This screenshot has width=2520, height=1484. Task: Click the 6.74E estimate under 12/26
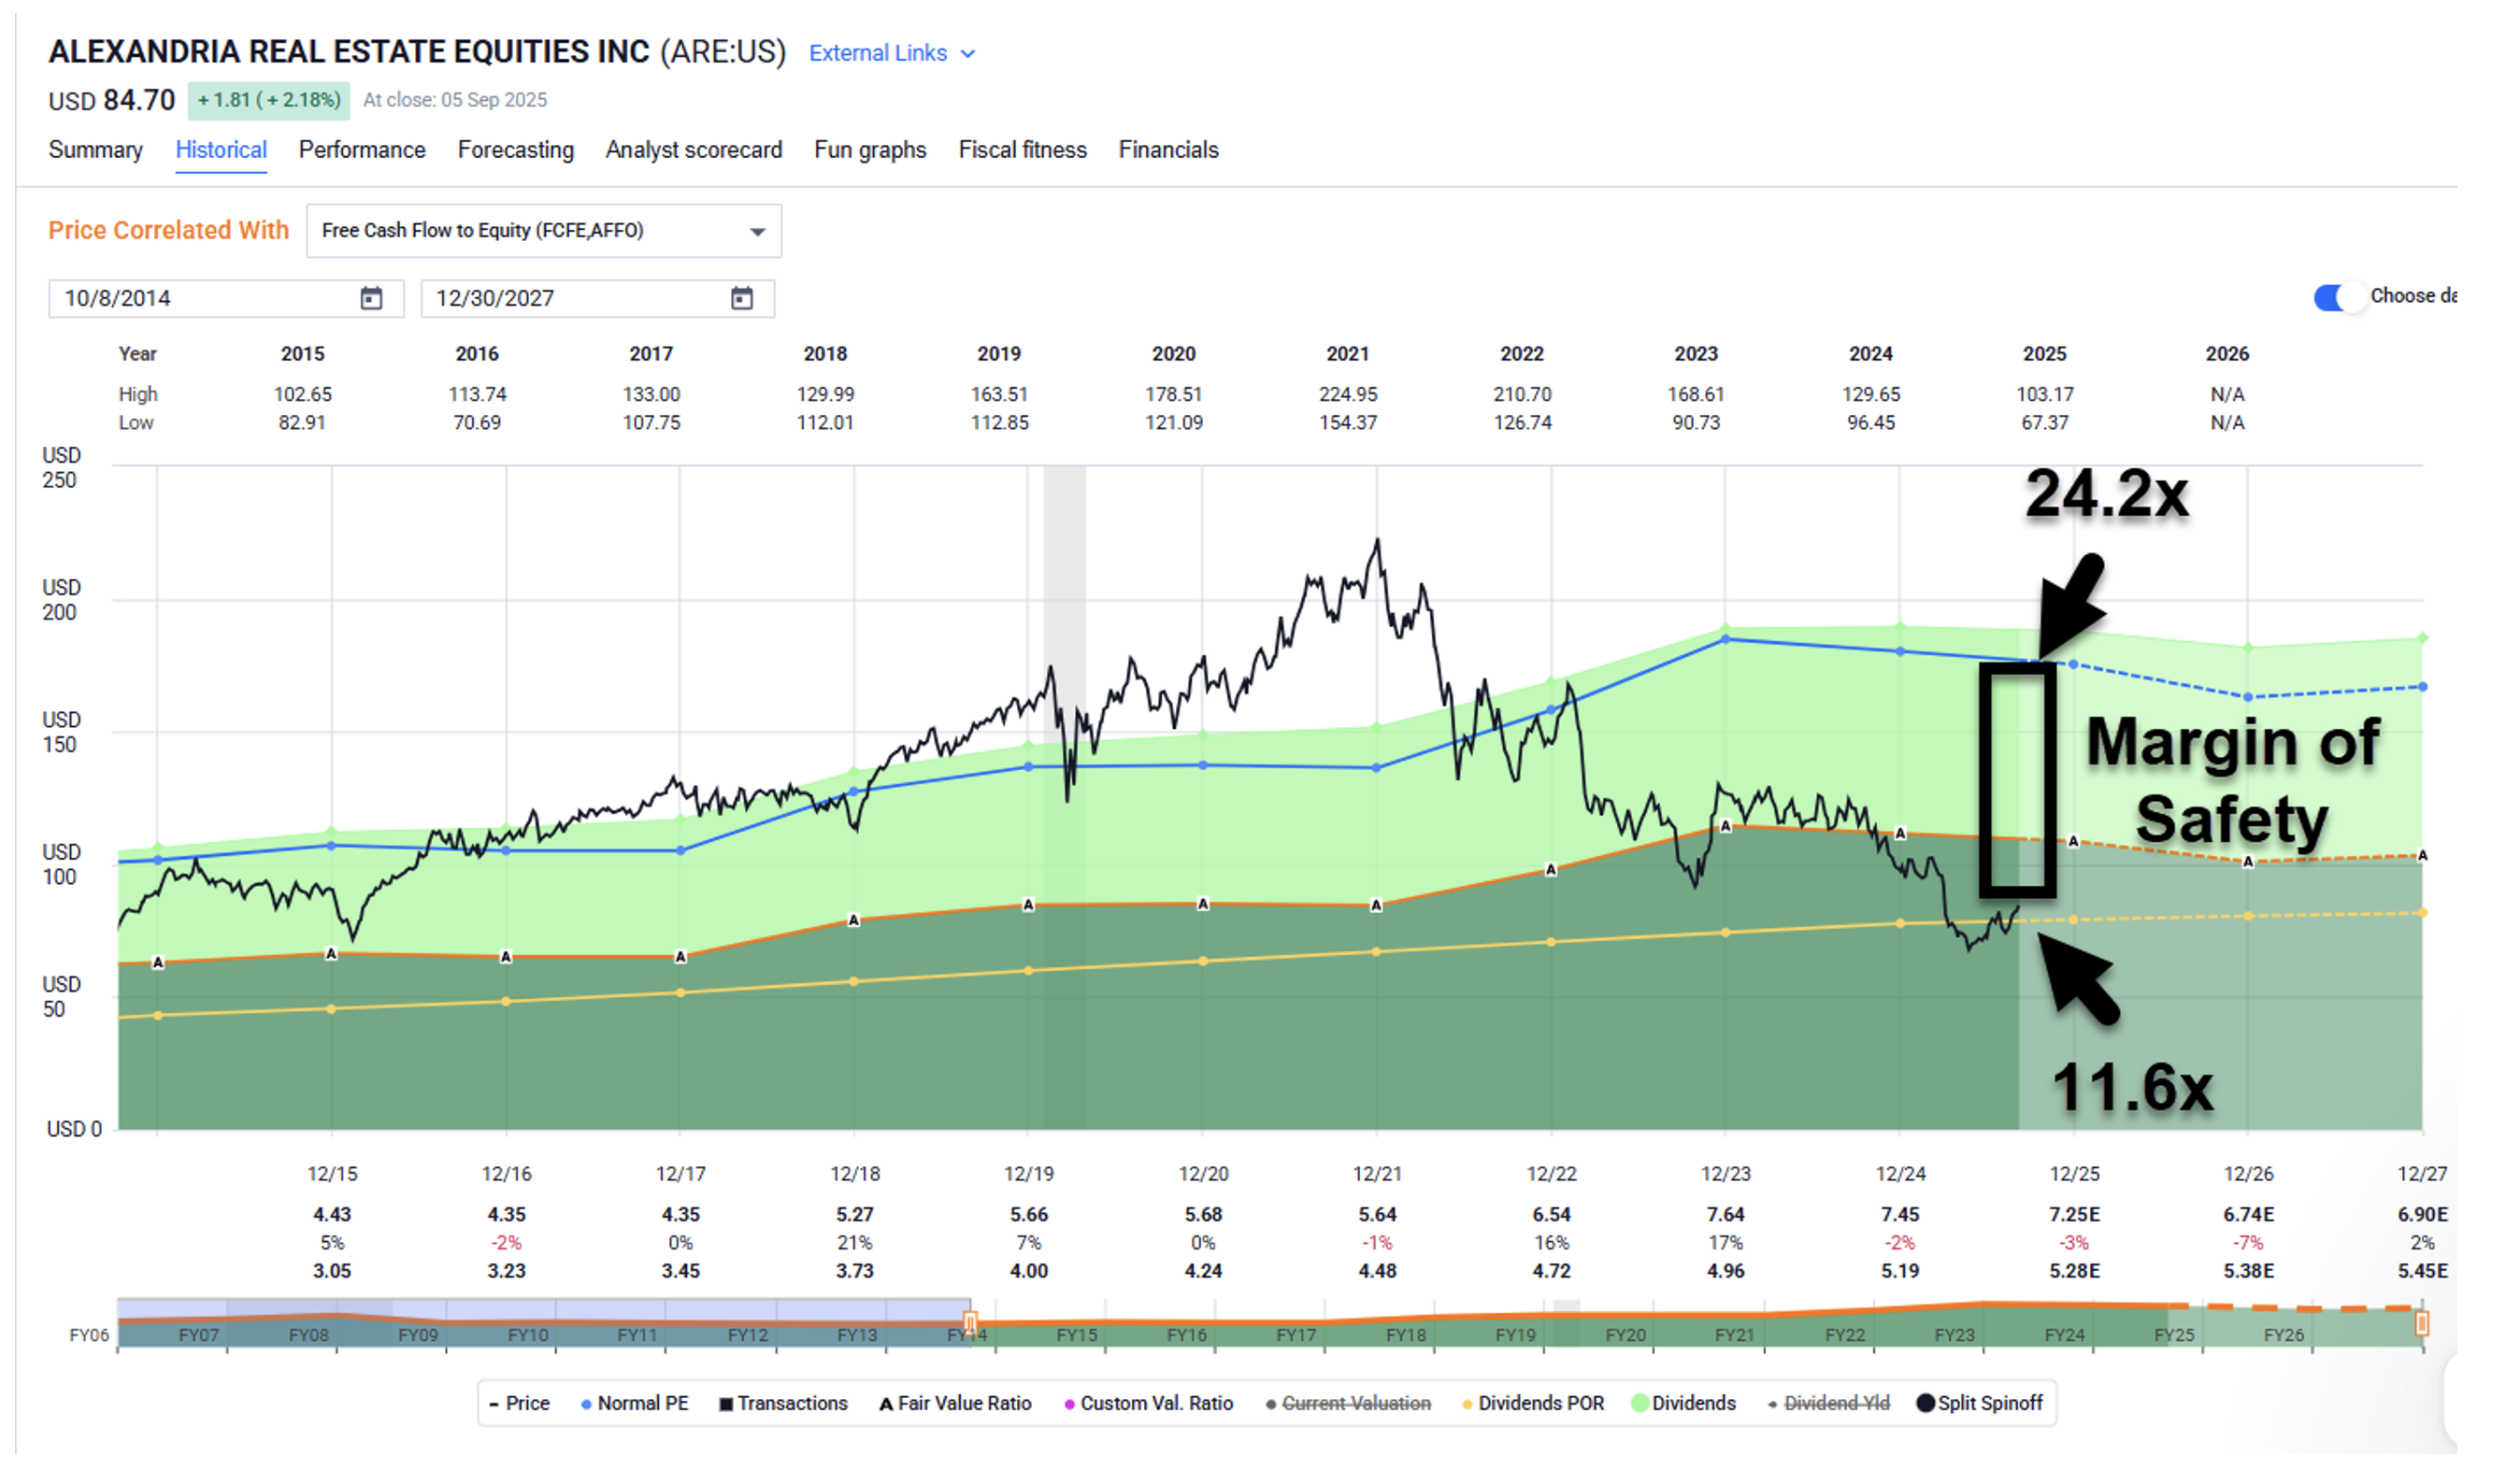(2248, 1215)
